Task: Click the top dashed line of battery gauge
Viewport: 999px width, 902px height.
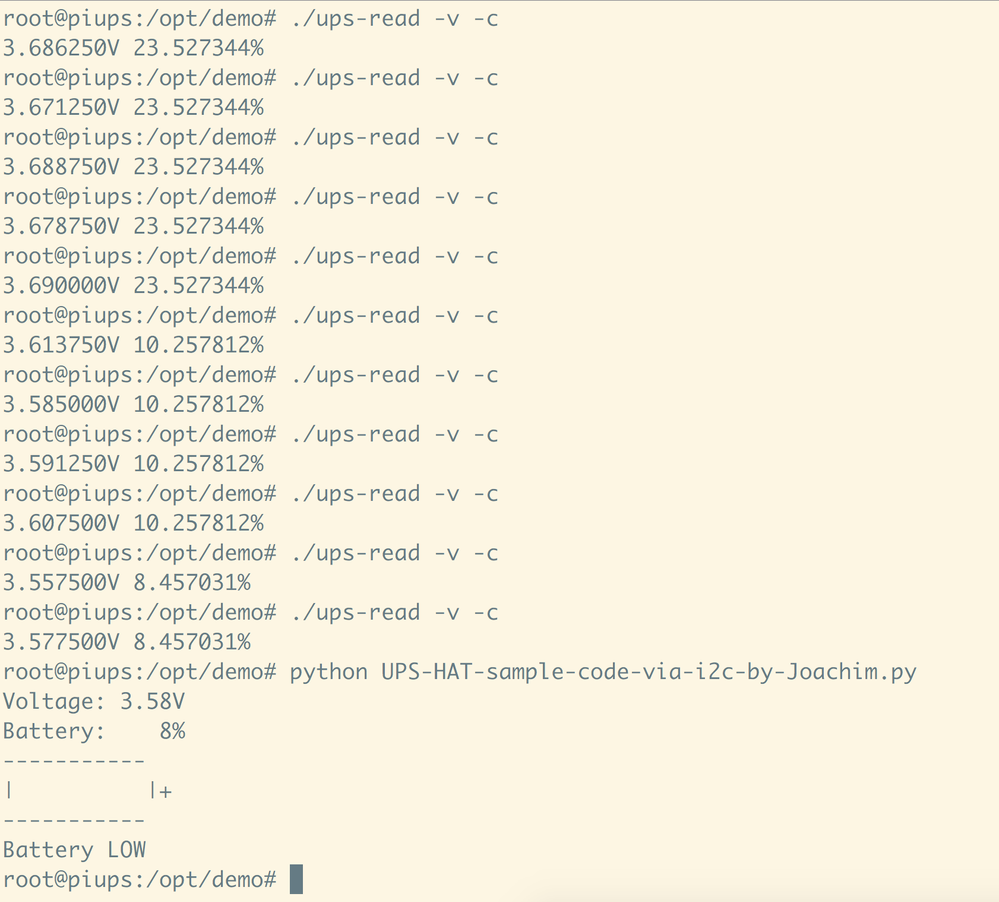Action: (74, 762)
